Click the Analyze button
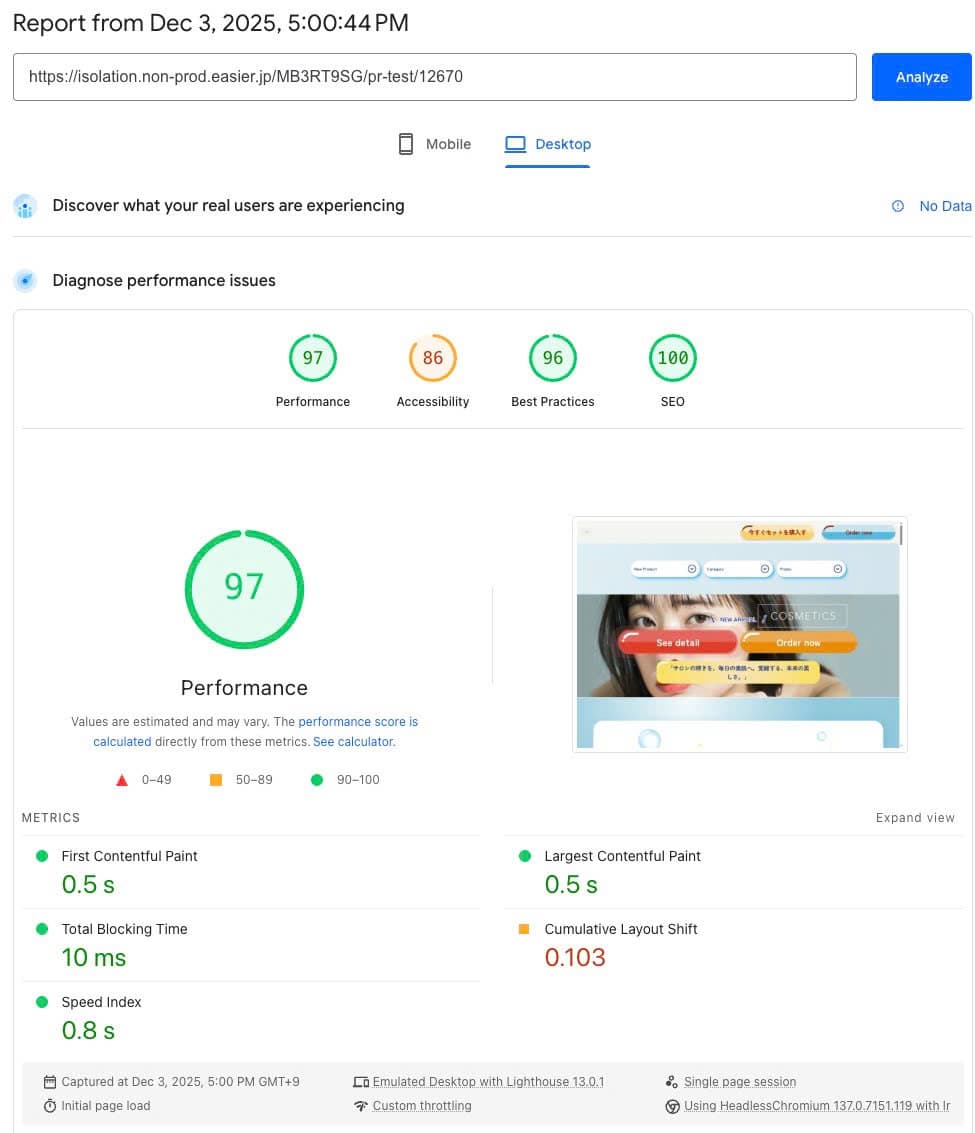 (920, 76)
